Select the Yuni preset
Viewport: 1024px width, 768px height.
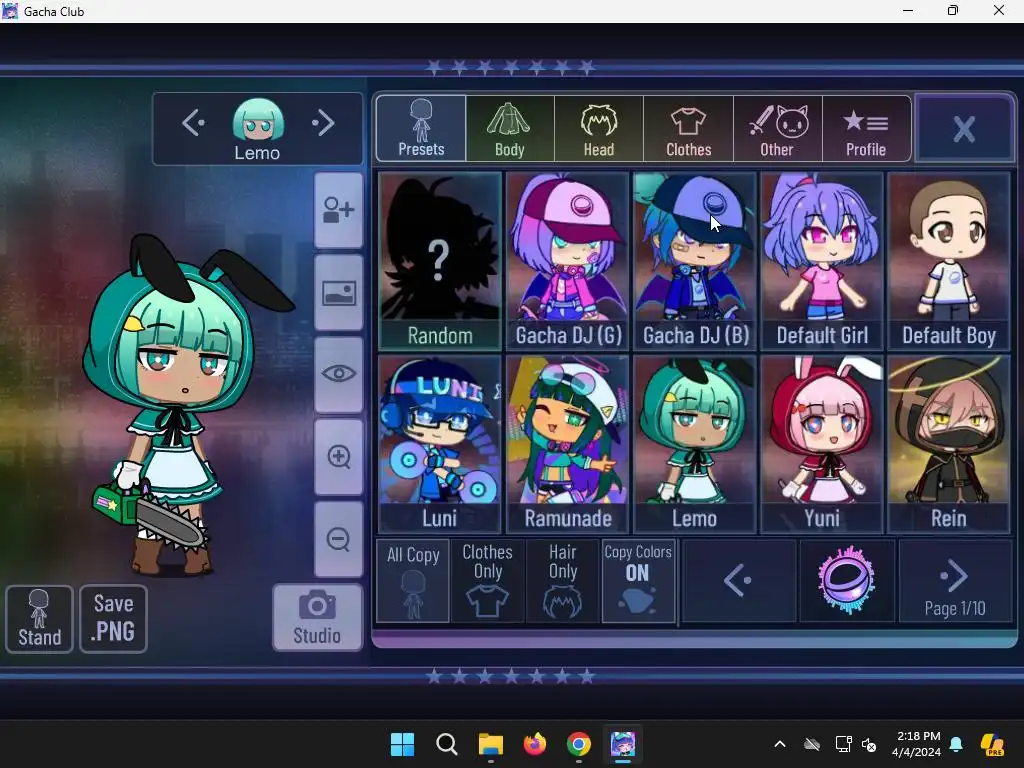(x=822, y=444)
